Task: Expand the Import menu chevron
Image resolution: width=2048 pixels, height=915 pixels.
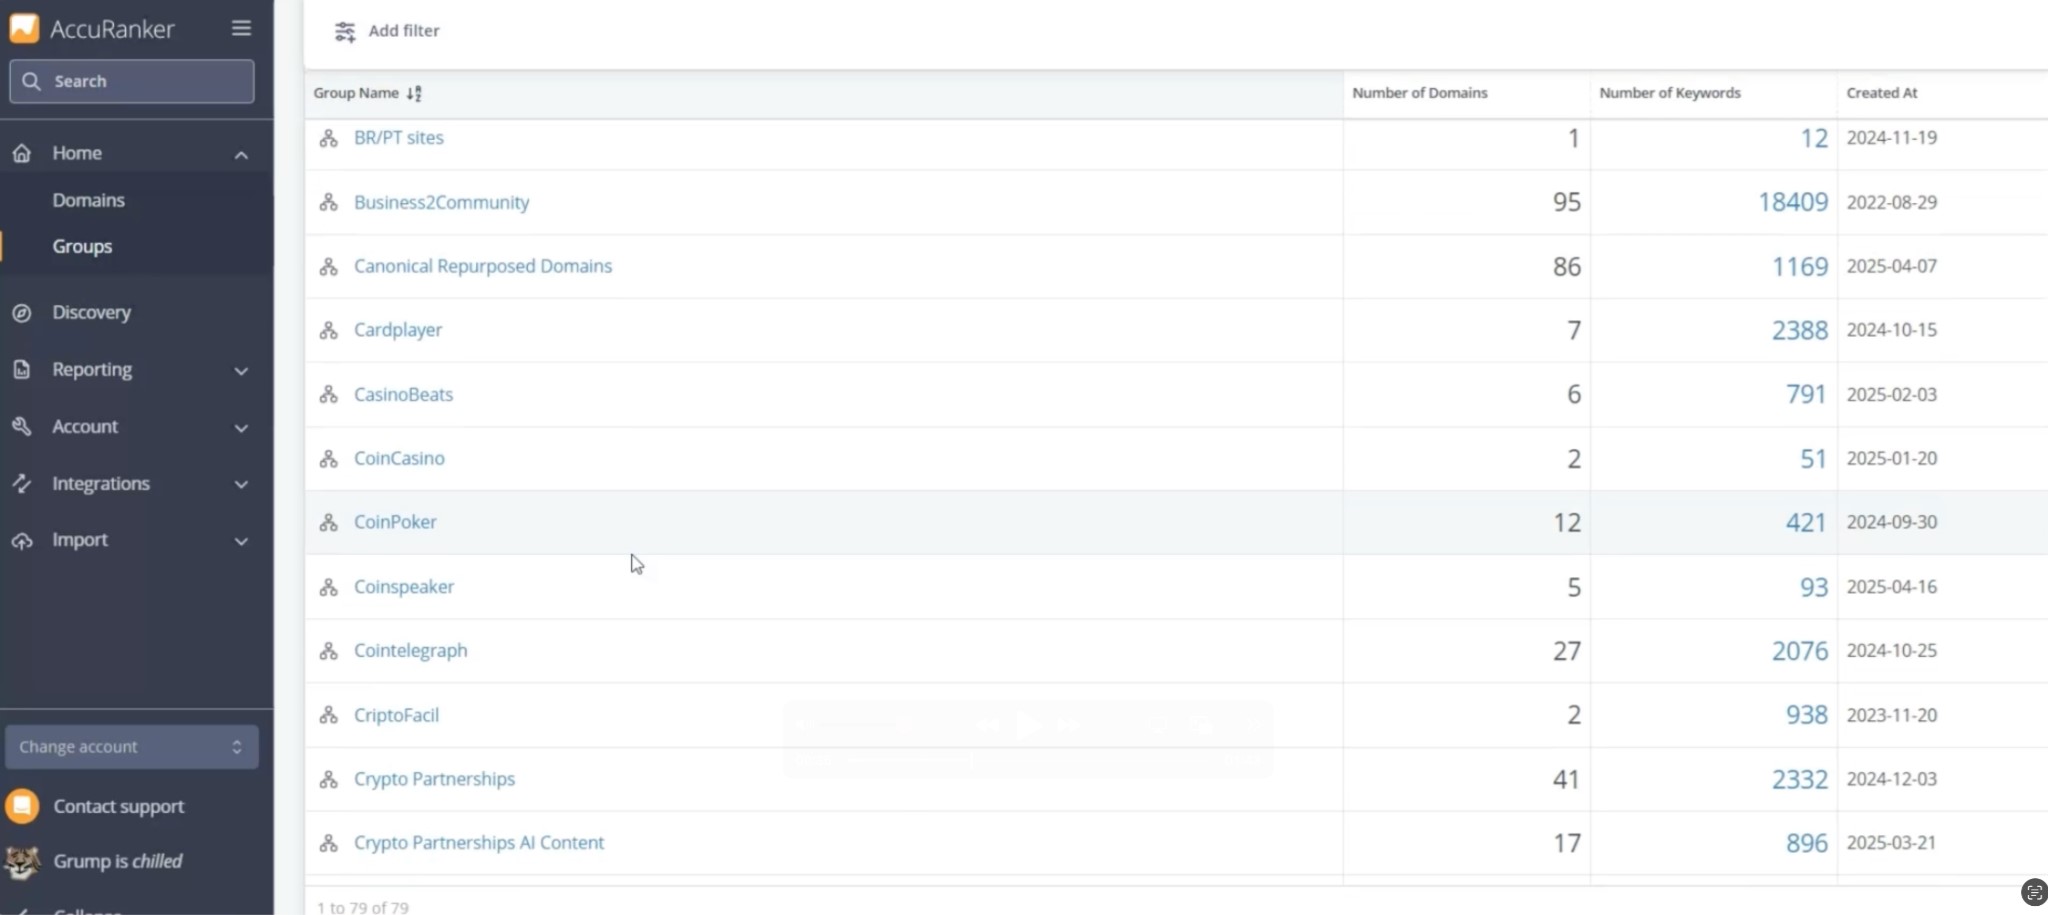Action: [x=241, y=541]
